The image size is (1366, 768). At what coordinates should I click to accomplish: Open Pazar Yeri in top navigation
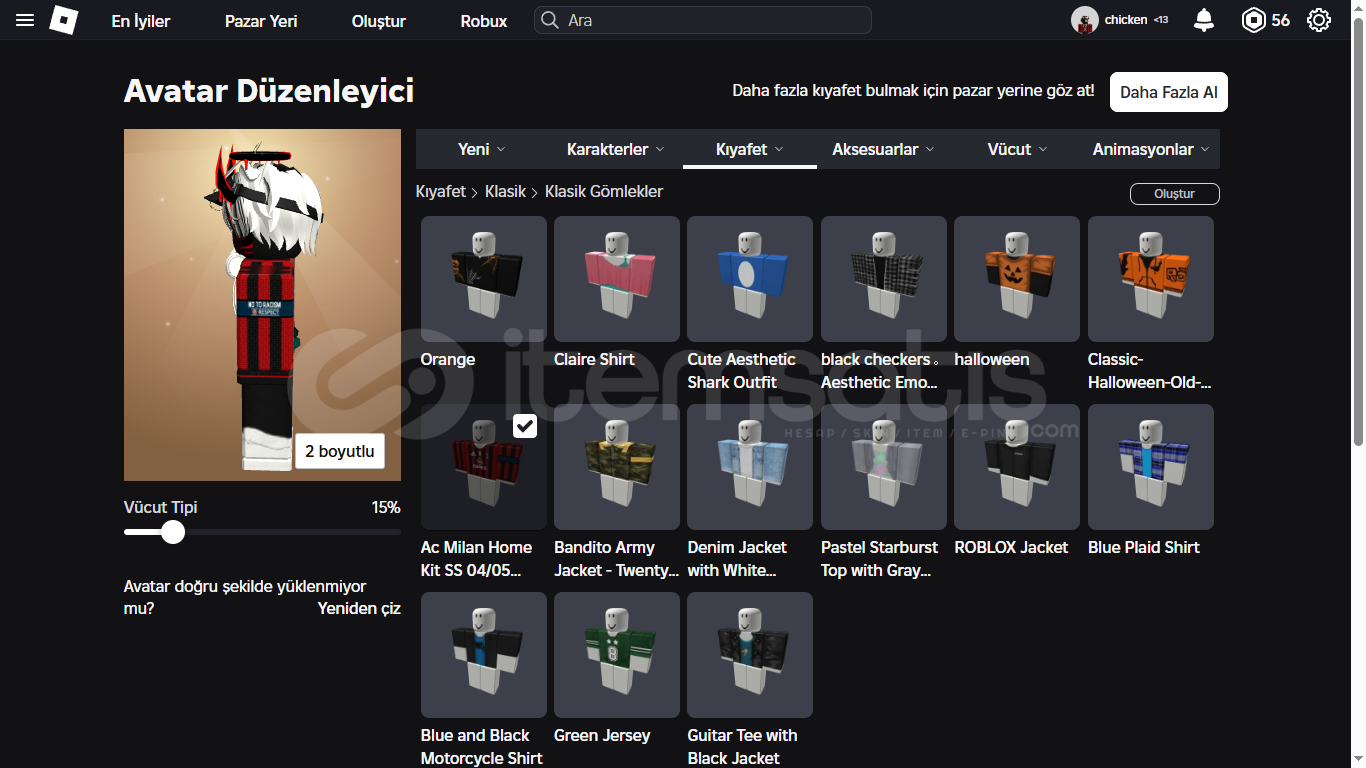(261, 21)
